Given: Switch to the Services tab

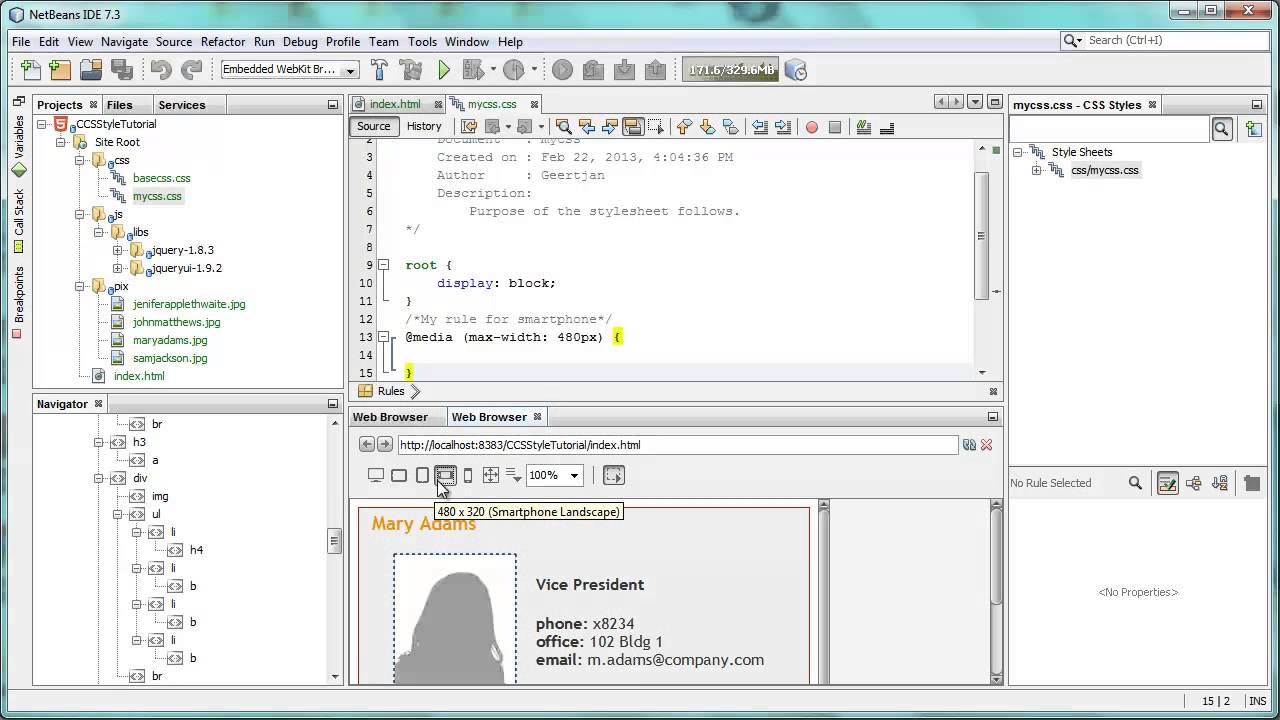Looking at the screenshot, I should 182,105.
